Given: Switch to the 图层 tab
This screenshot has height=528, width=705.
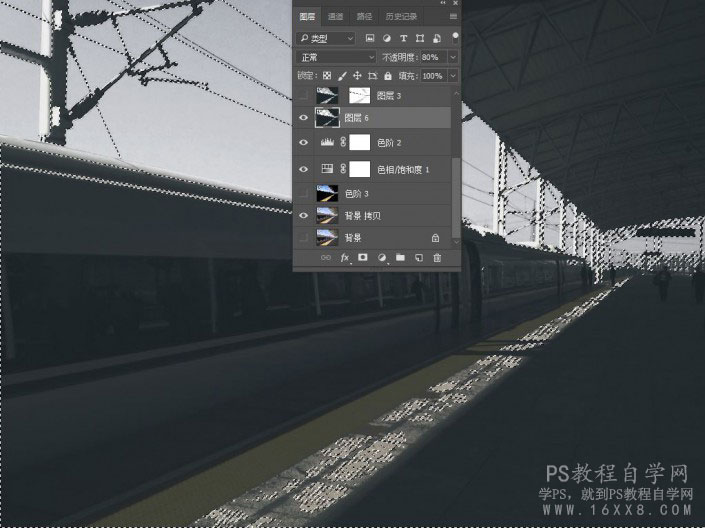Looking at the screenshot, I should [308, 17].
